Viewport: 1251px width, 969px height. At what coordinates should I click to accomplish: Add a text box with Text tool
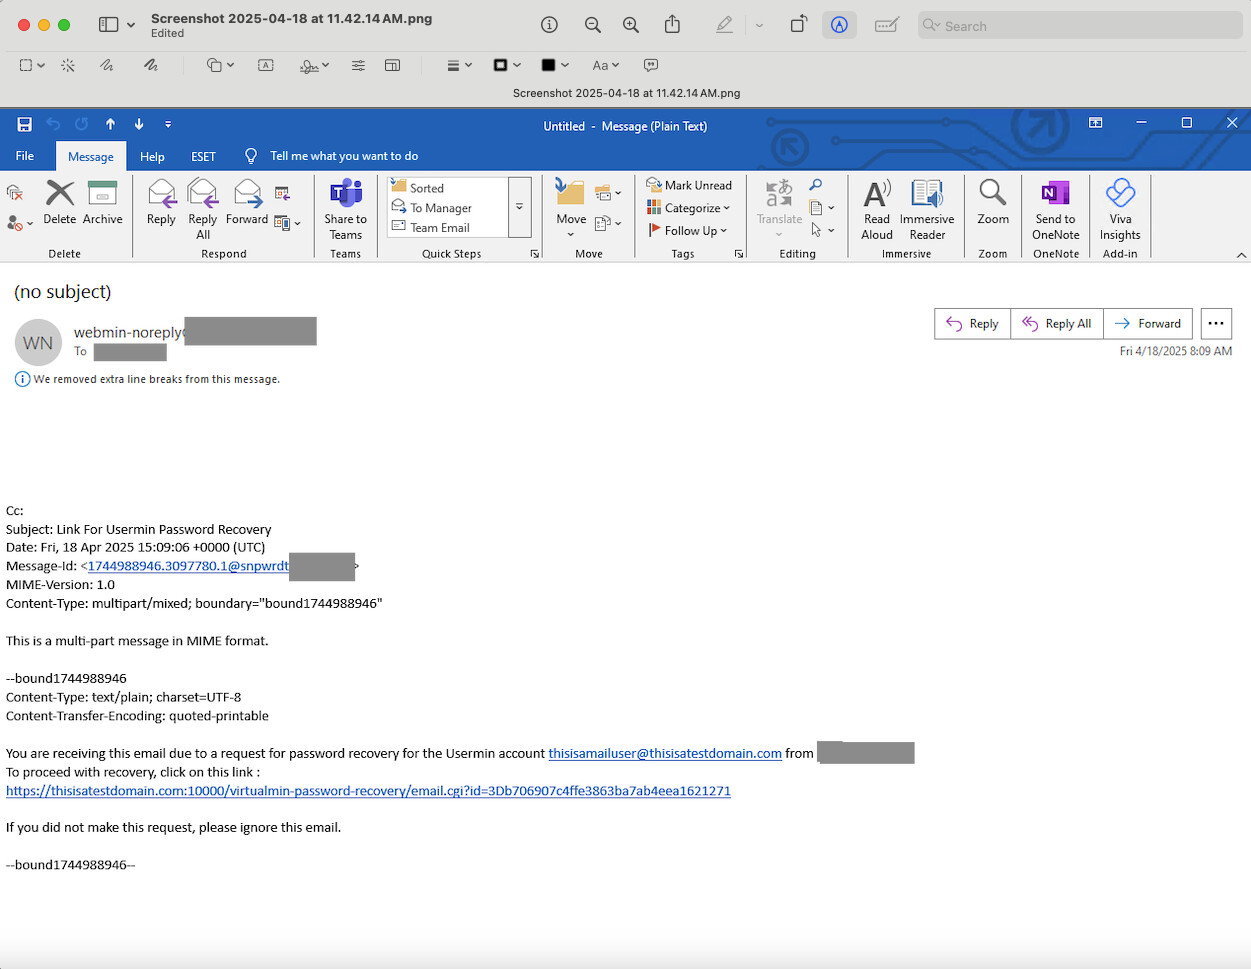click(x=266, y=65)
